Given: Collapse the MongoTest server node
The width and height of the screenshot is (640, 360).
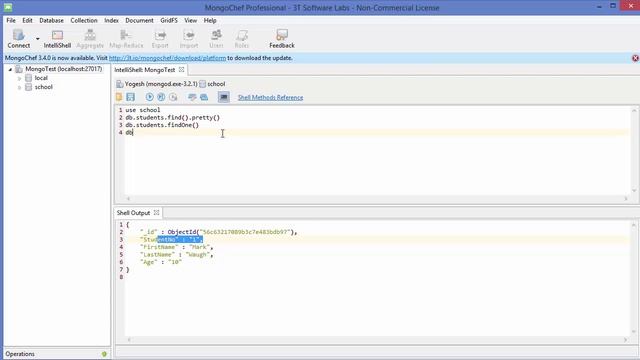Looking at the screenshot, I should [10, 69].
